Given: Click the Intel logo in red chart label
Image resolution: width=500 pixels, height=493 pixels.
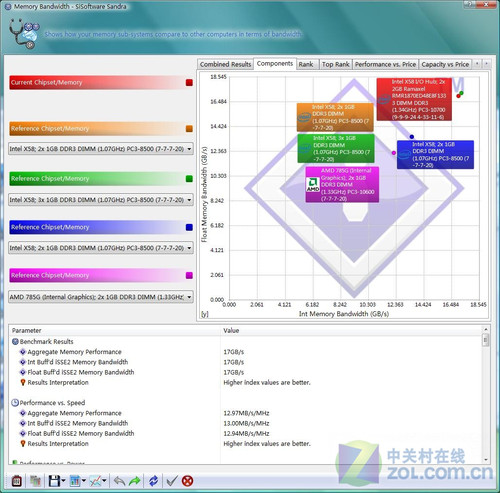Looking at the screenshot, I should pyautogui.click(x=384, y=99).
